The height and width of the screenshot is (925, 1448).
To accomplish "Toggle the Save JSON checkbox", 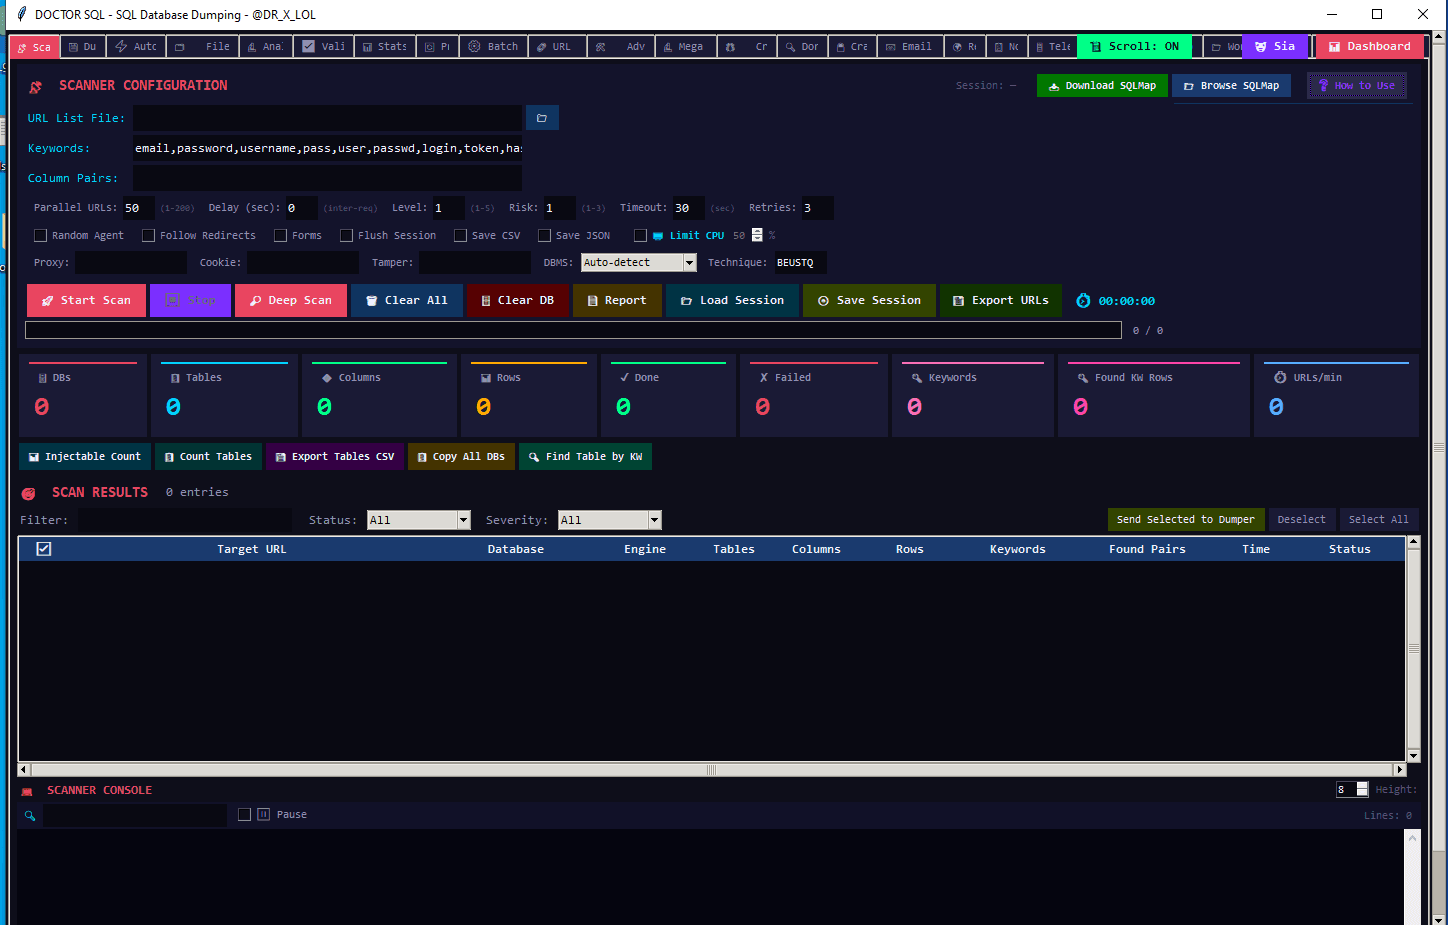I will coord(545,236).
